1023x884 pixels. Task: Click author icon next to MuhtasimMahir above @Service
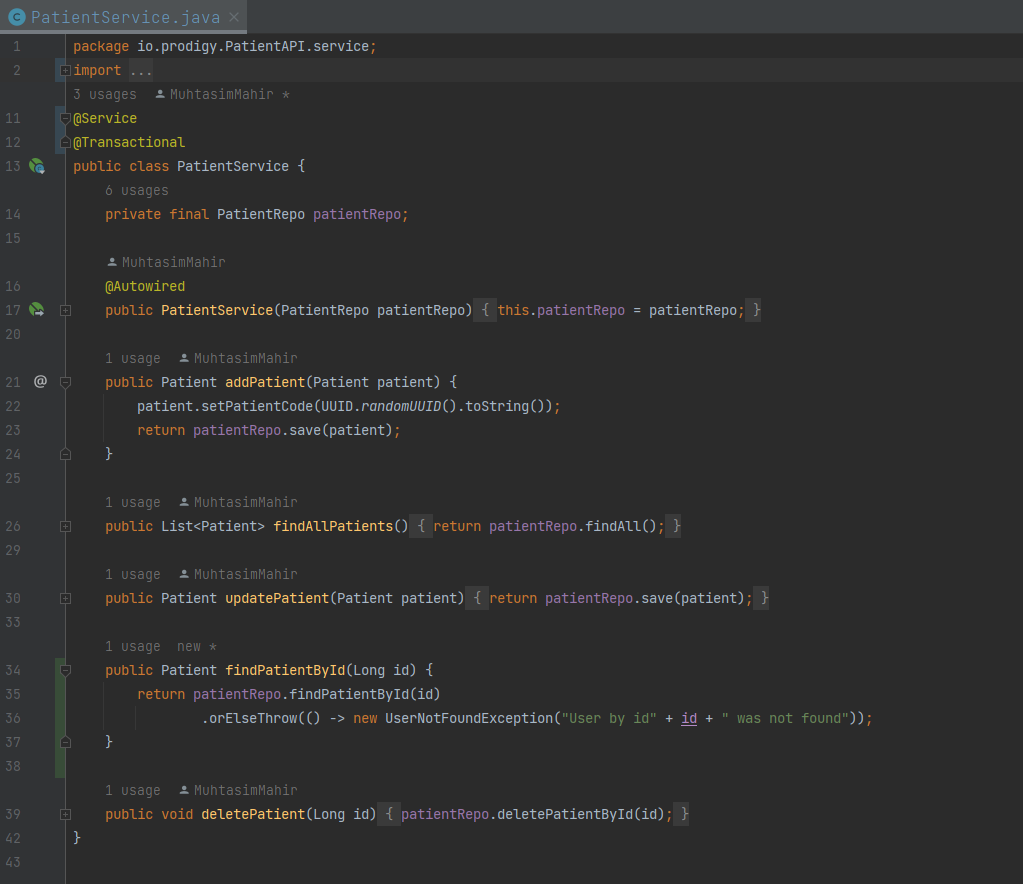(160, 95)
